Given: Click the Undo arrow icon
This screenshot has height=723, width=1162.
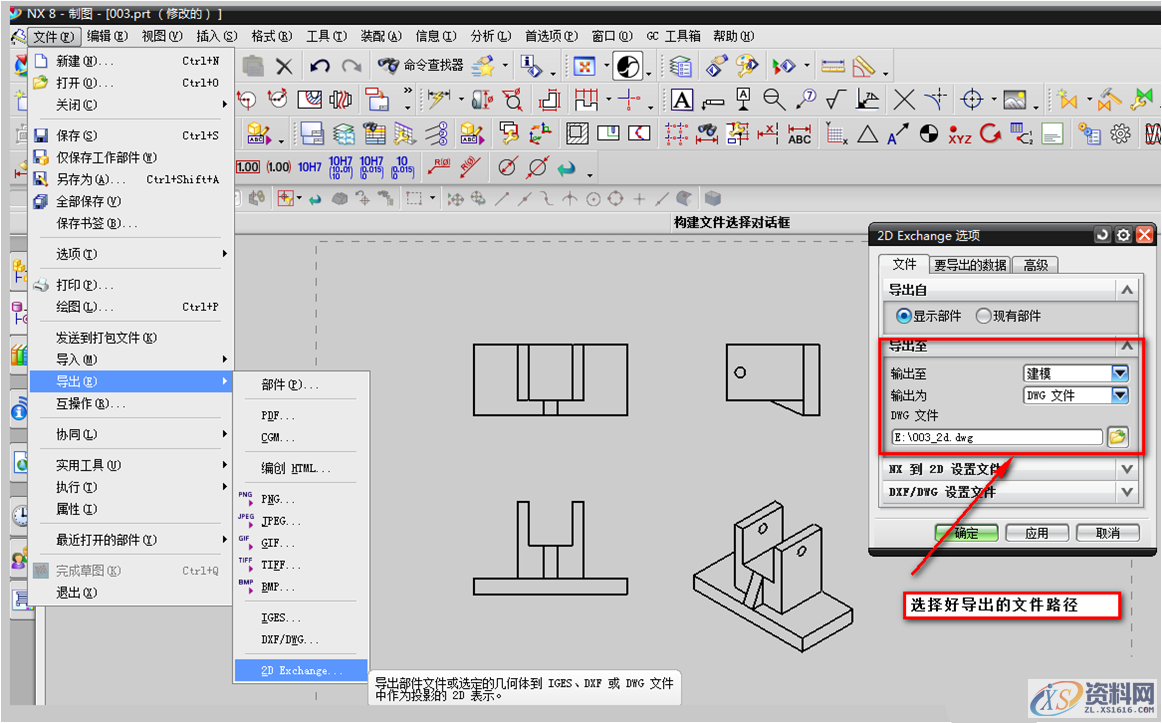Looking at the screenshot, I should (320, 66).
